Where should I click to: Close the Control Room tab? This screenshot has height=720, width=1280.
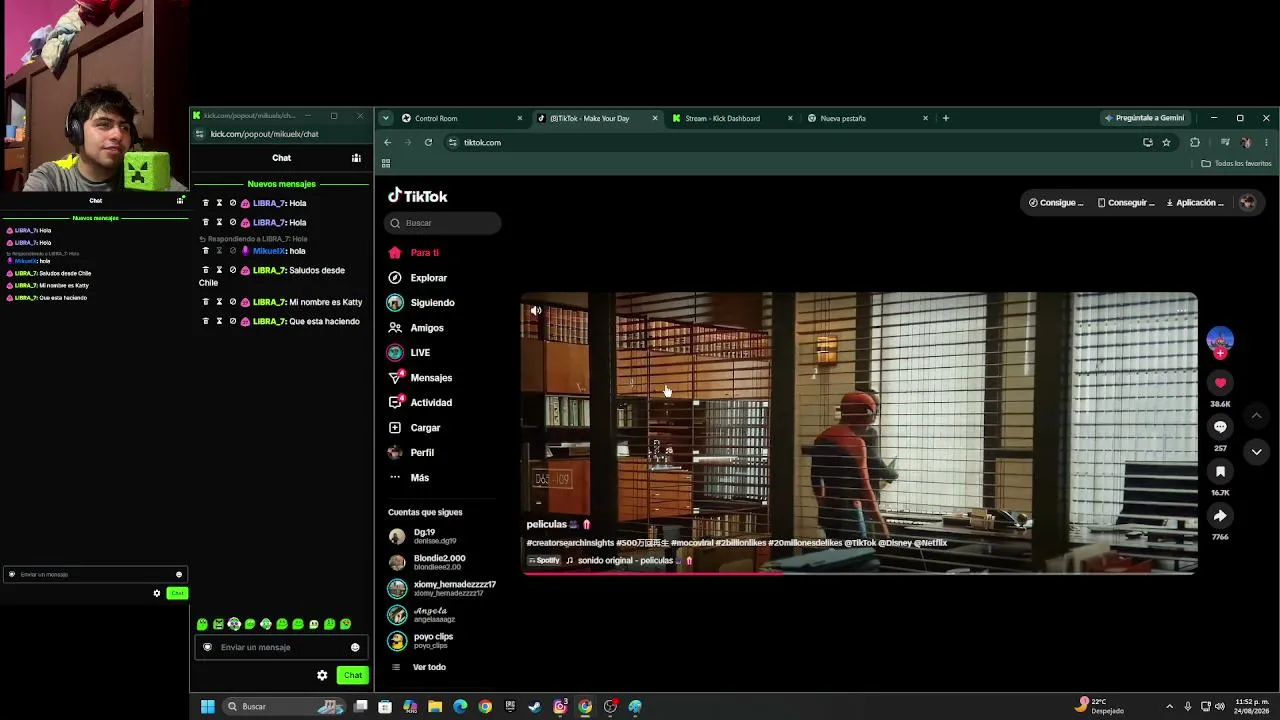[520, 118]
